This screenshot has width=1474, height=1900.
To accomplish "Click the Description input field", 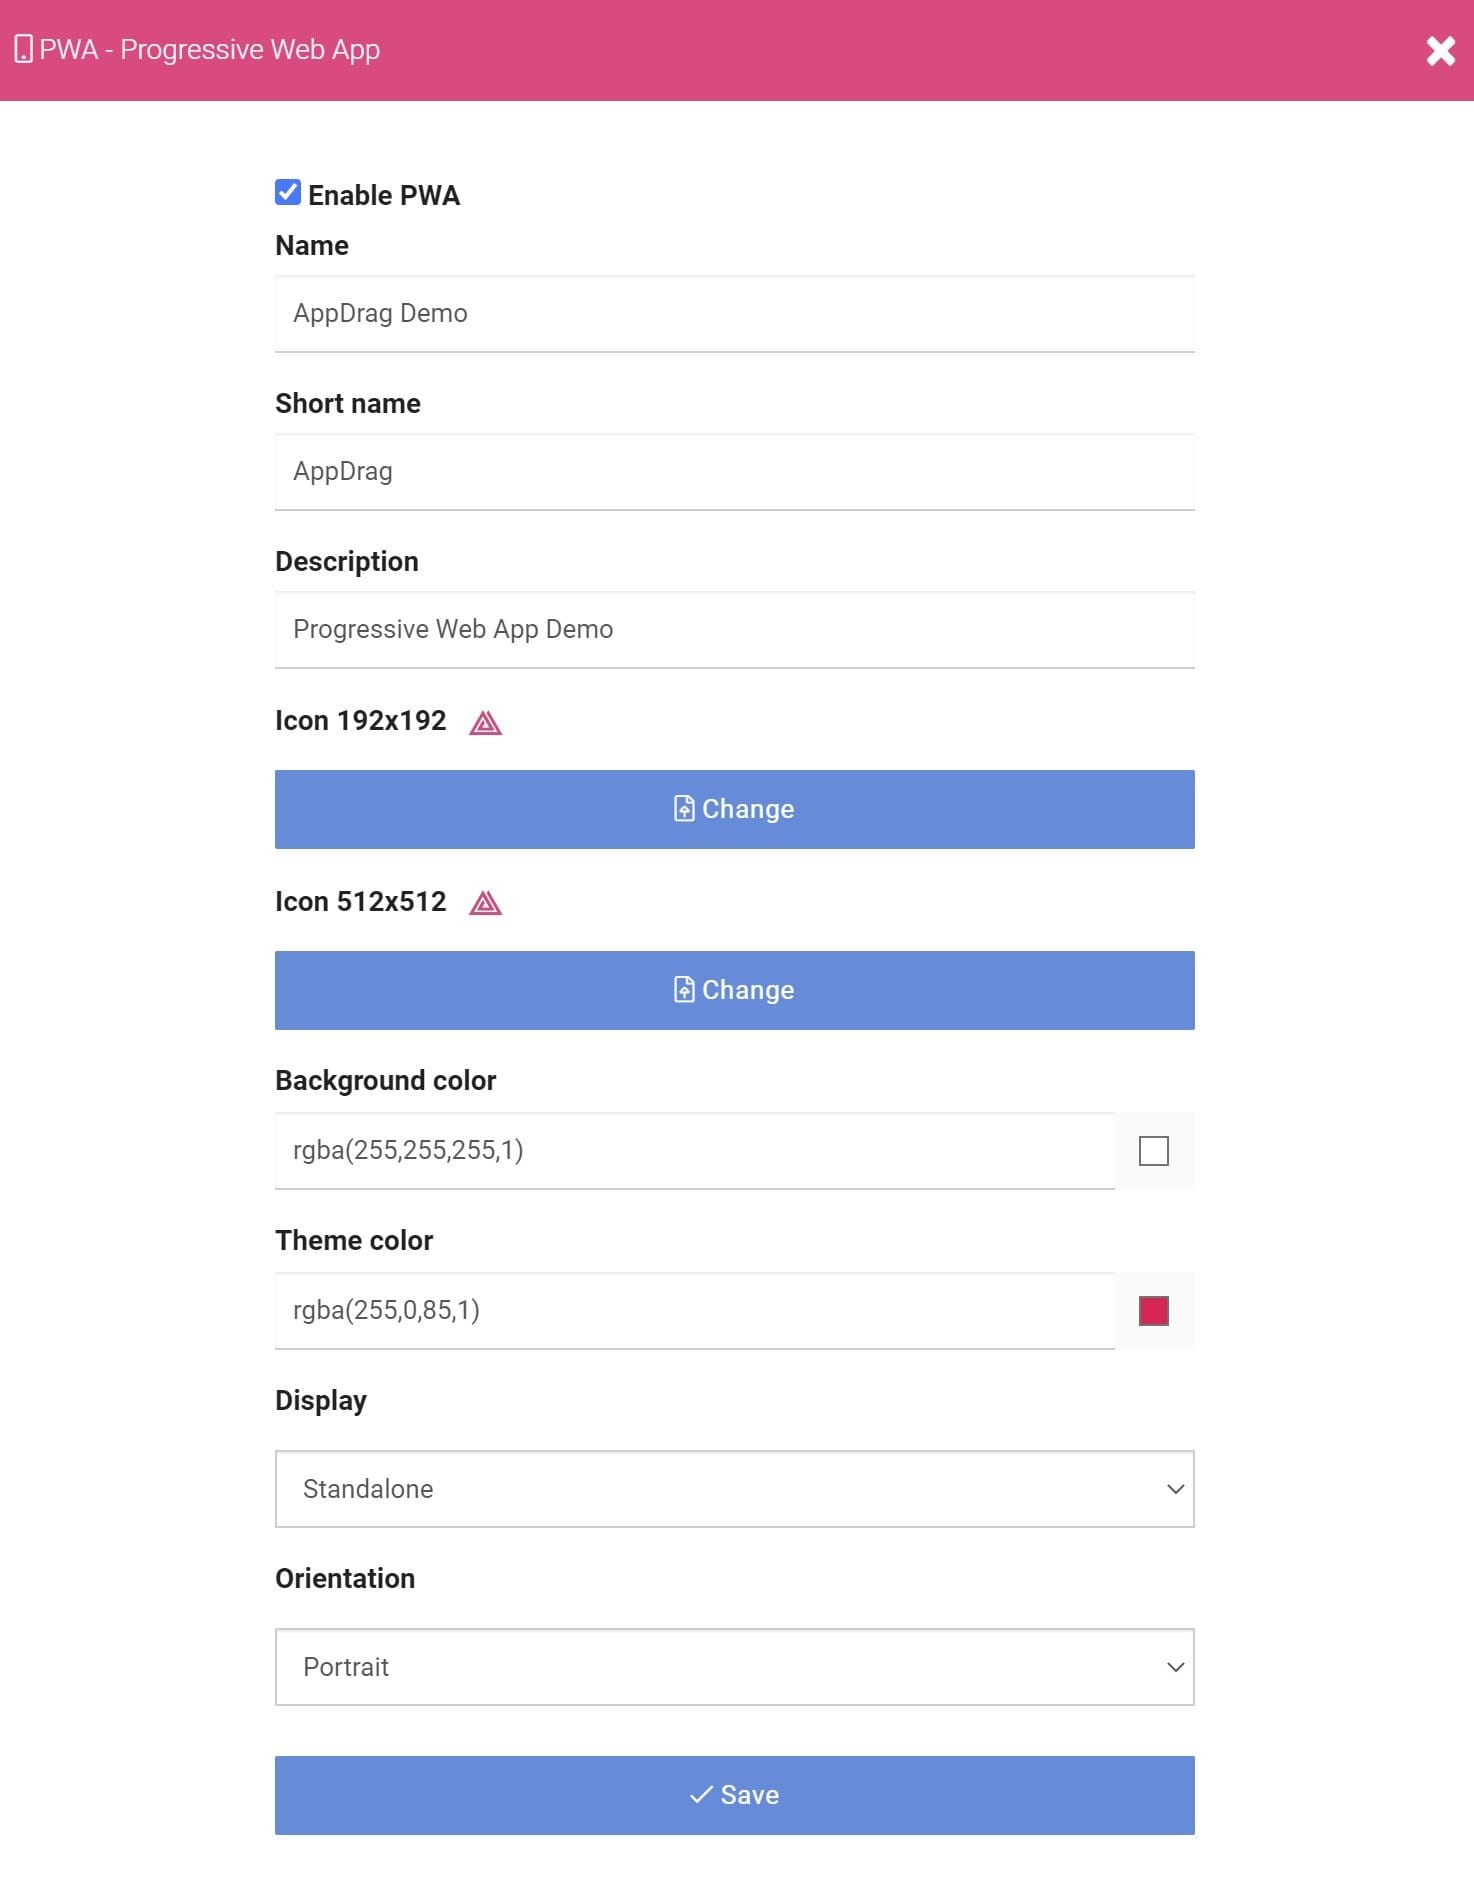I will point(734,630).
